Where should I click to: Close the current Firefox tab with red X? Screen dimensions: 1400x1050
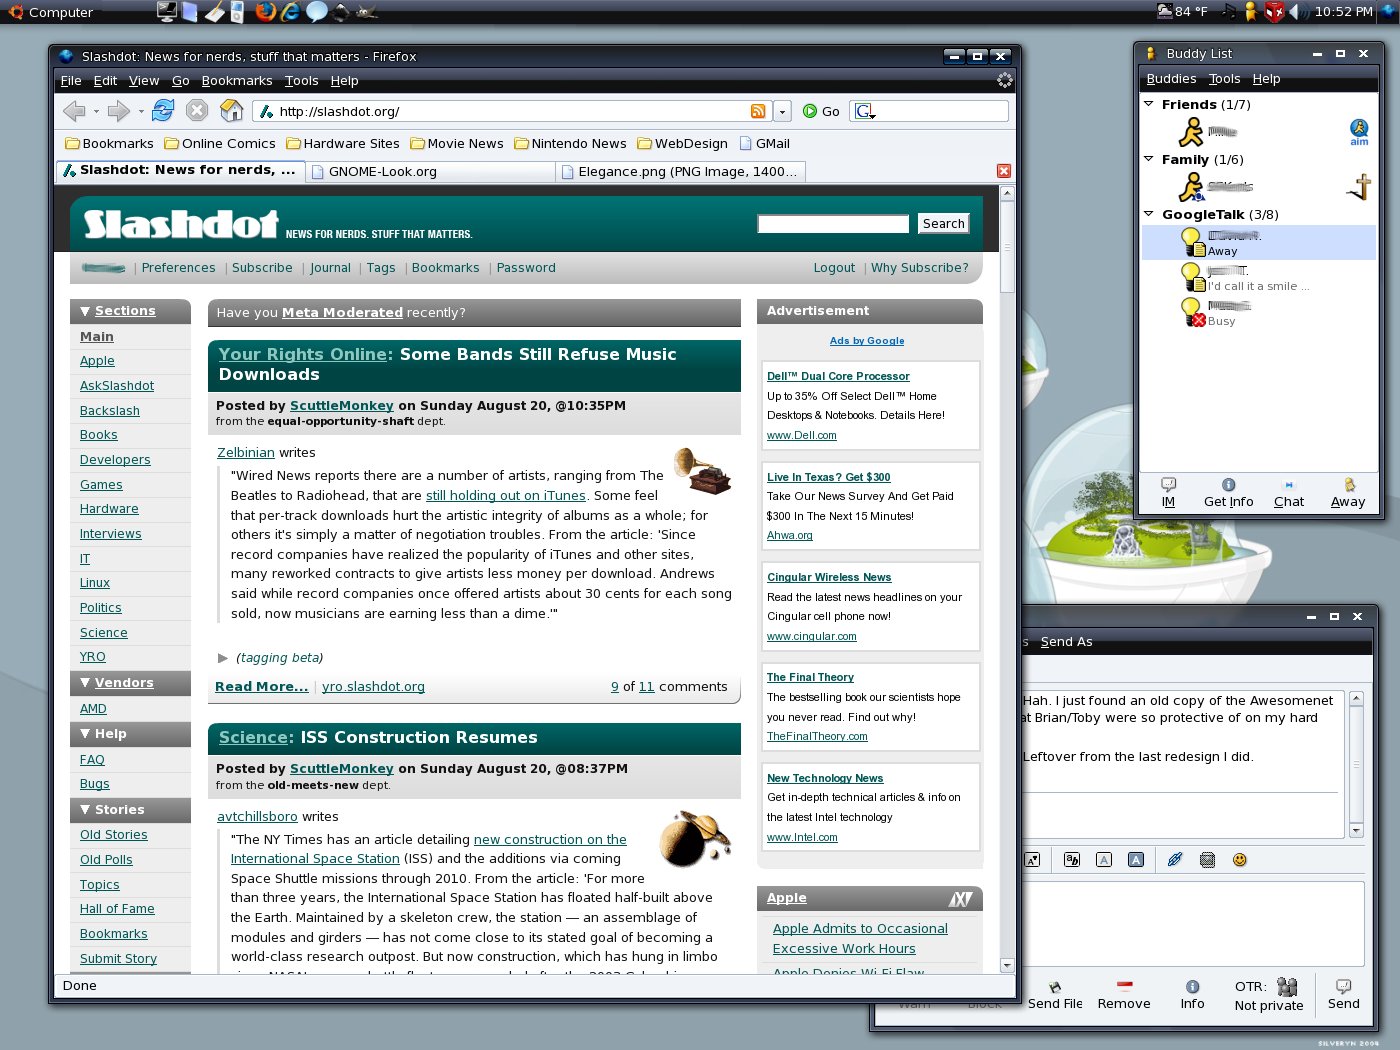tap(1004, 171)
